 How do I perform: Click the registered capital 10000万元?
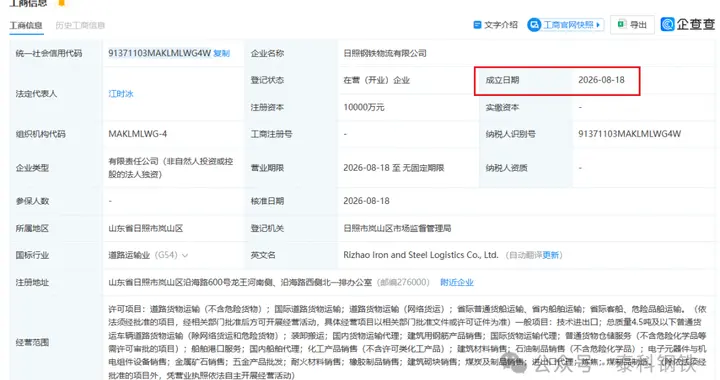(x=364, y=107)
